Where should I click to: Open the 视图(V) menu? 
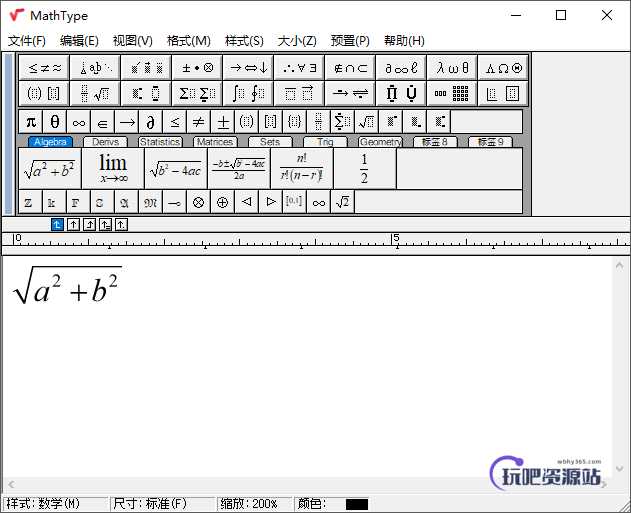point(132,41)
